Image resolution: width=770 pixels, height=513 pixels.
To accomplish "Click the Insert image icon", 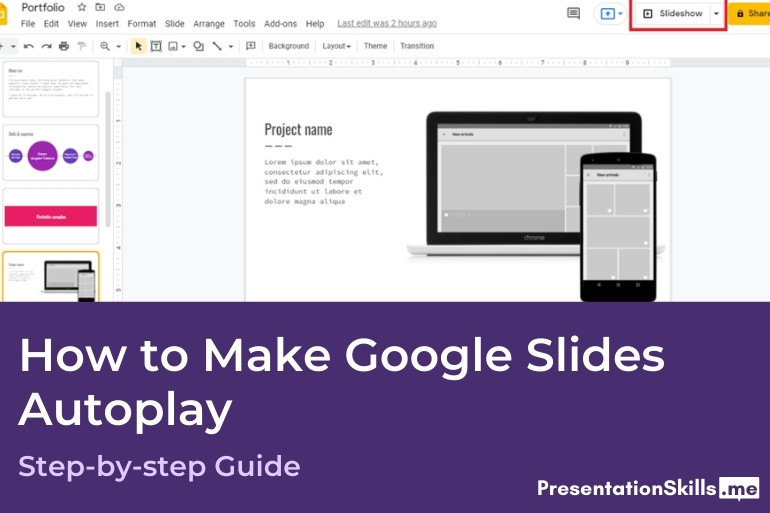I will point(173,46).
